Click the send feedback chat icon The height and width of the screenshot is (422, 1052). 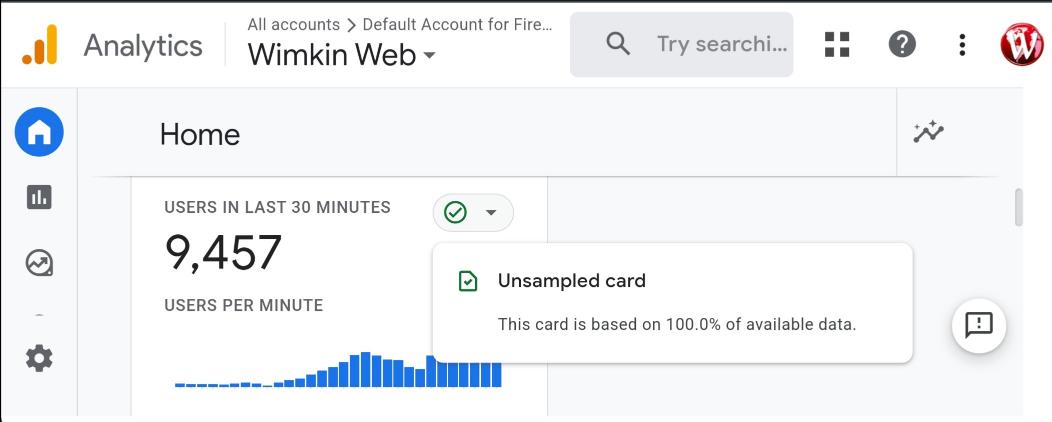click(978, 324)
